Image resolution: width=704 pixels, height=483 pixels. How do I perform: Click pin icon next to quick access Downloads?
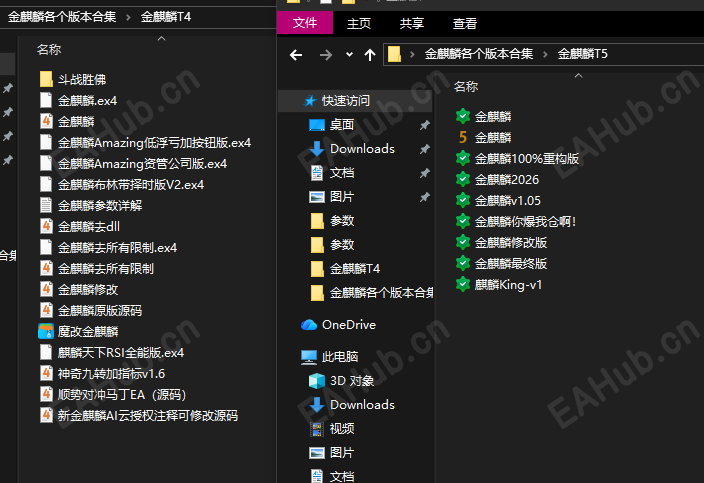[424, 149]
